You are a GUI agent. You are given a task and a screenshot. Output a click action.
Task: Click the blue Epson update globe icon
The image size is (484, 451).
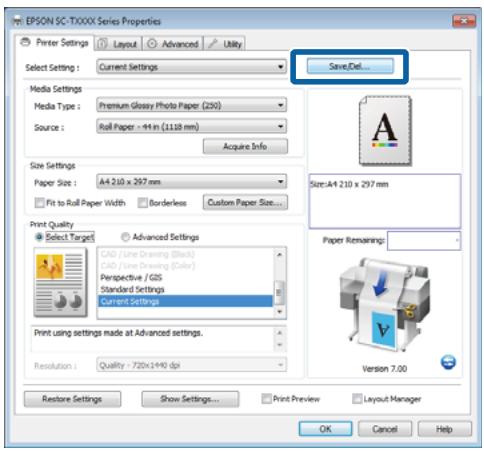(448, 362)
